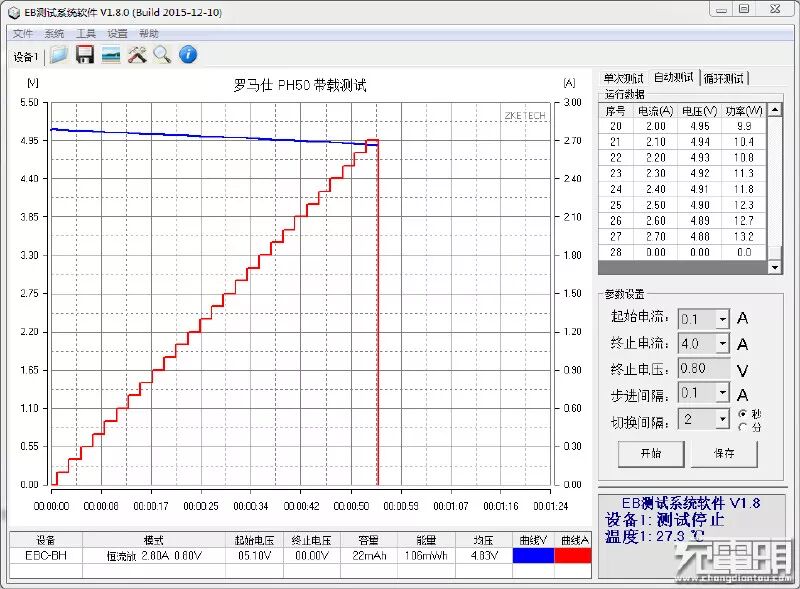Click the 温度1: 27.3 ℃ reading

coord(654,536)
